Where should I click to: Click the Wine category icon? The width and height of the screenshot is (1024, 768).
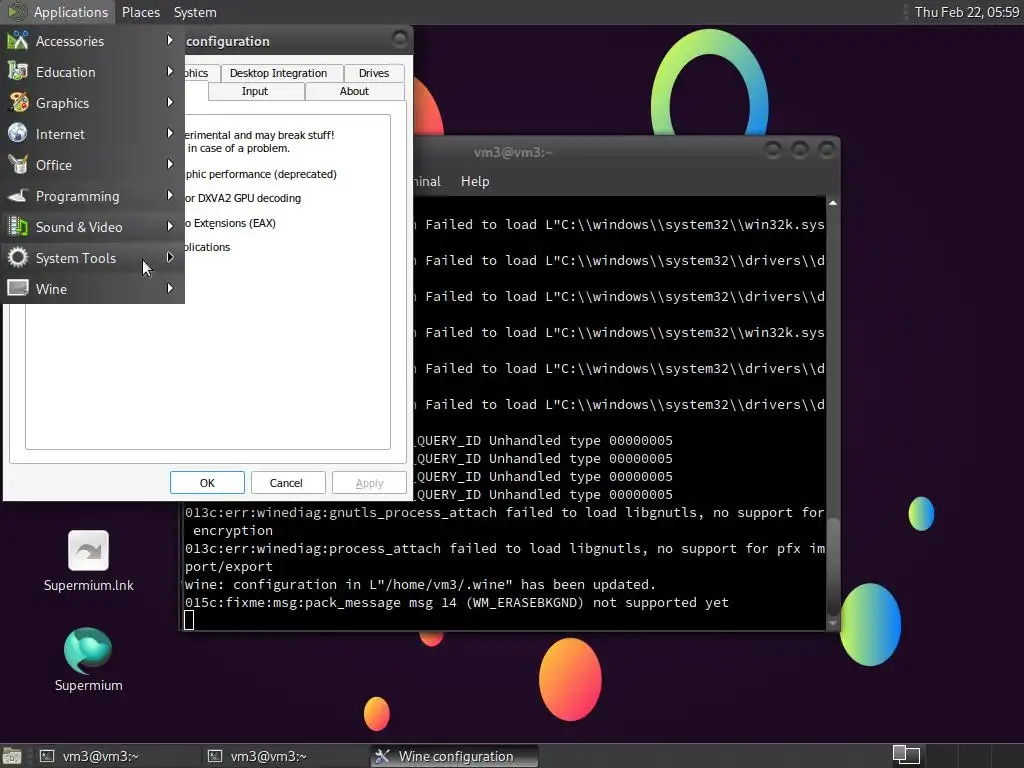(18, 289)
